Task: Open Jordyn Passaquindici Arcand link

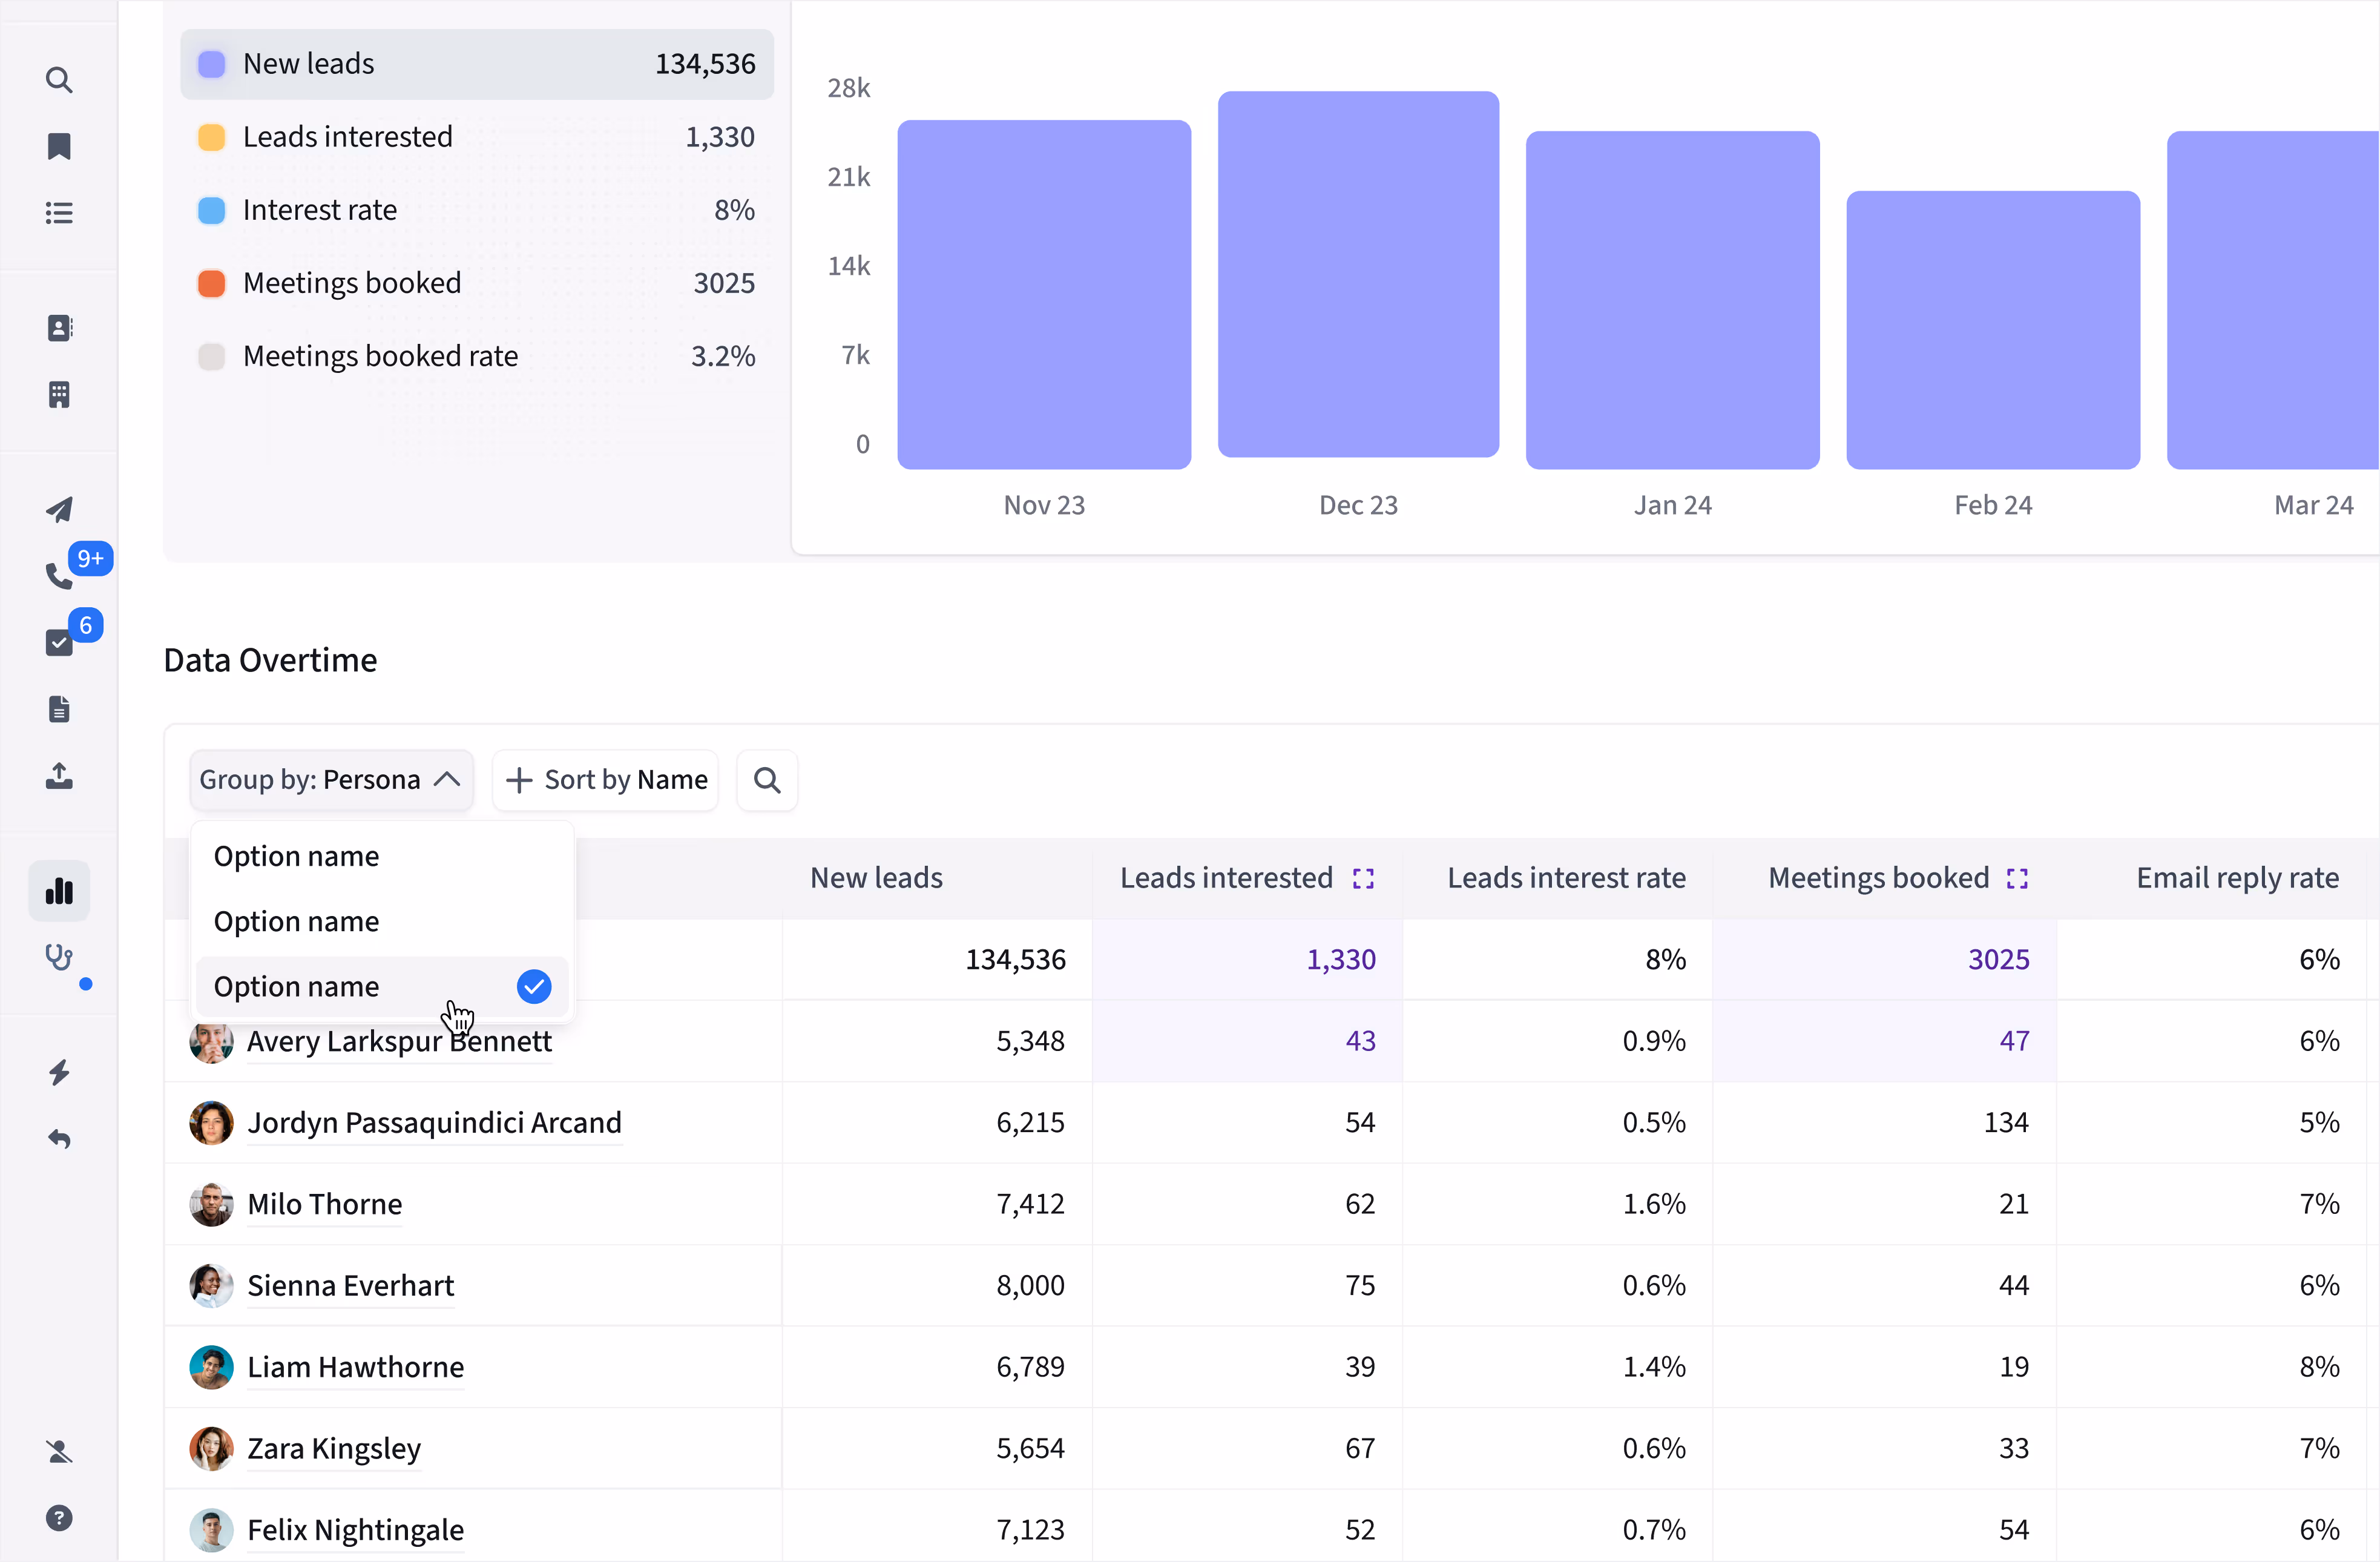Action: point(434,1123)
